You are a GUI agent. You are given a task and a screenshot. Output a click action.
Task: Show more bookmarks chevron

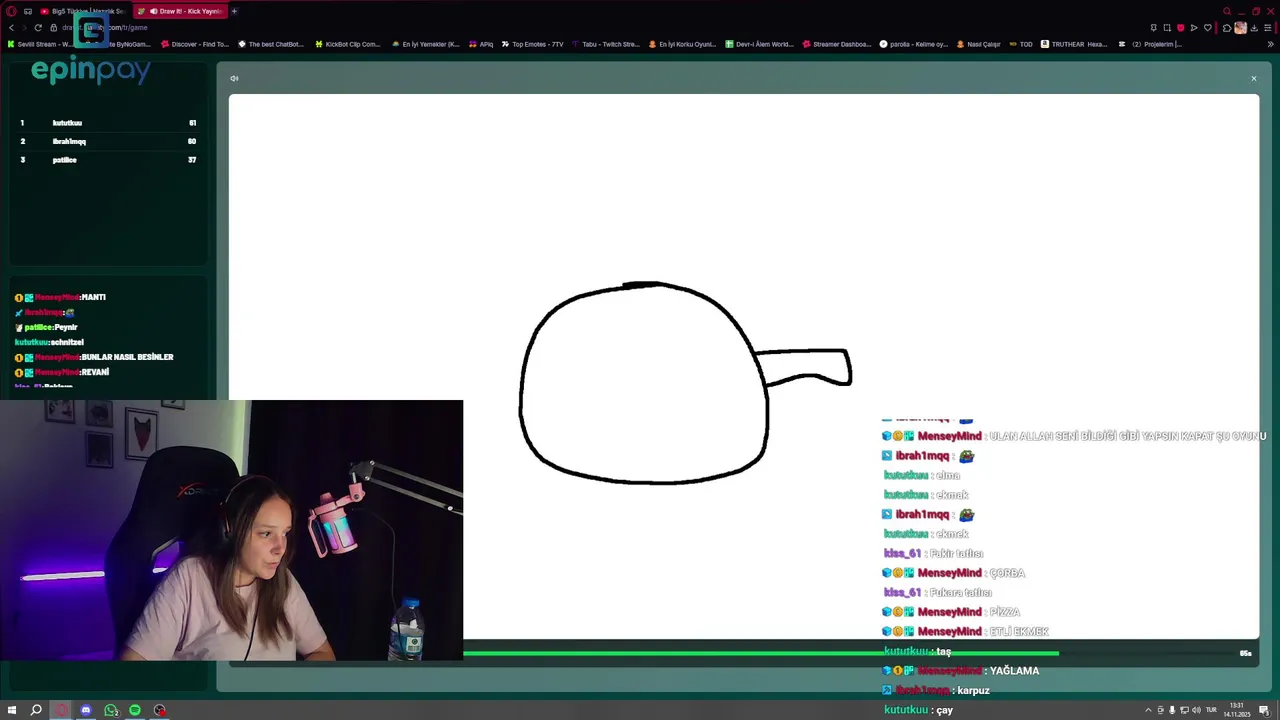1271,44
